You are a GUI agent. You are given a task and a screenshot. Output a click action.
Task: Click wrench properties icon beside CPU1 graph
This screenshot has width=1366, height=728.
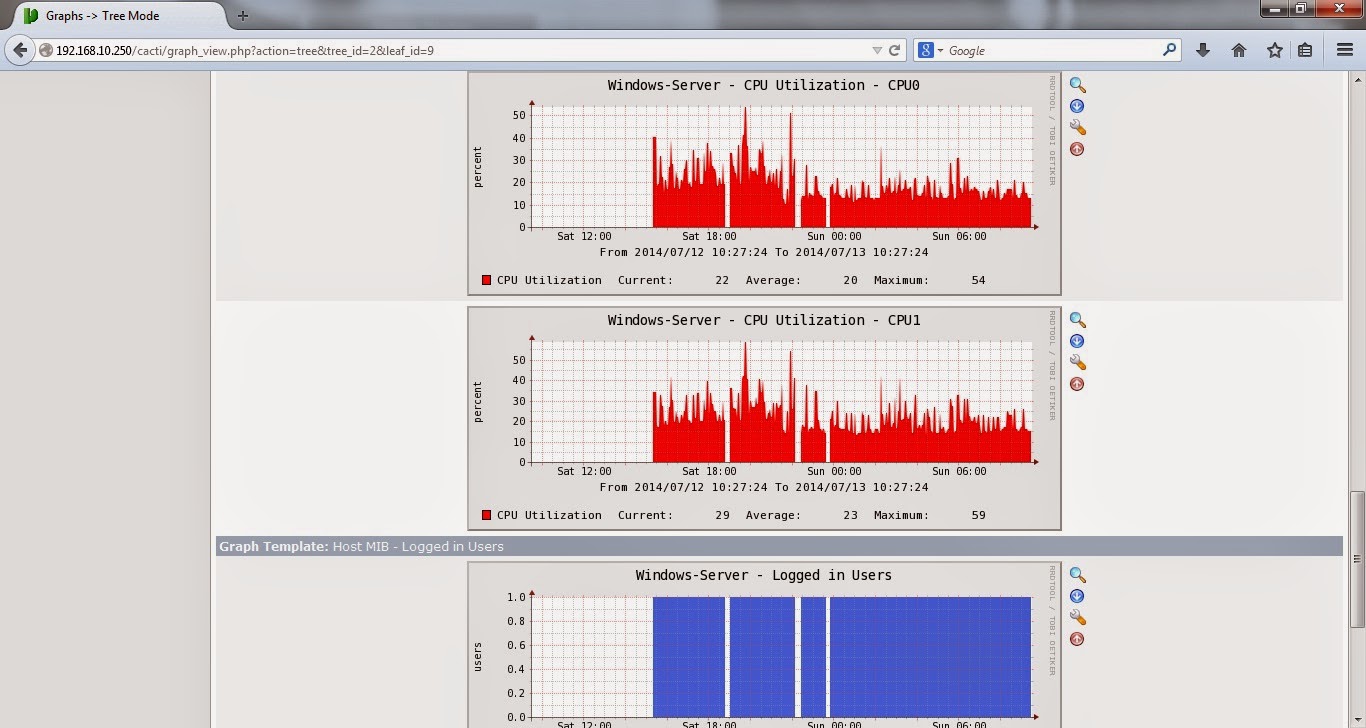1077,362
